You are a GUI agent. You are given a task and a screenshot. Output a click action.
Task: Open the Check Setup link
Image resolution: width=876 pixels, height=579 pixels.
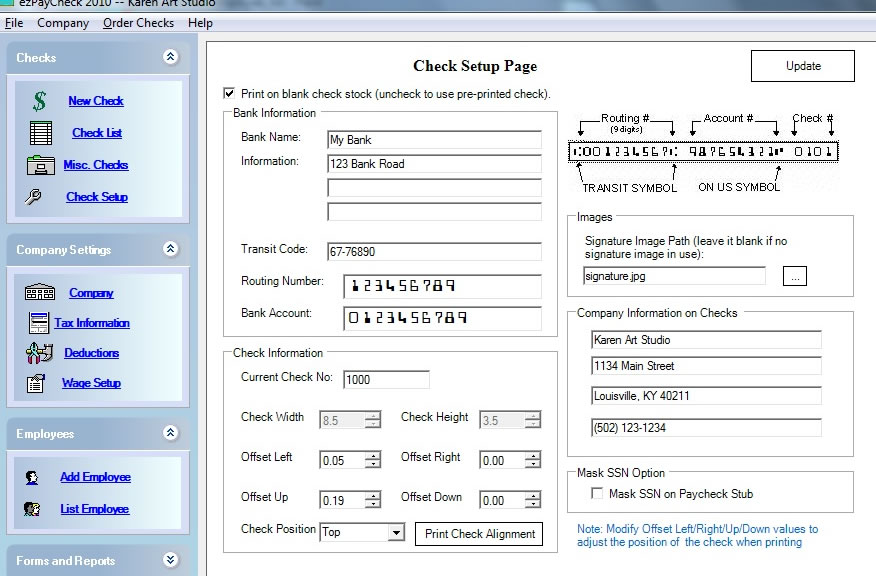click(x=97, y=197)
